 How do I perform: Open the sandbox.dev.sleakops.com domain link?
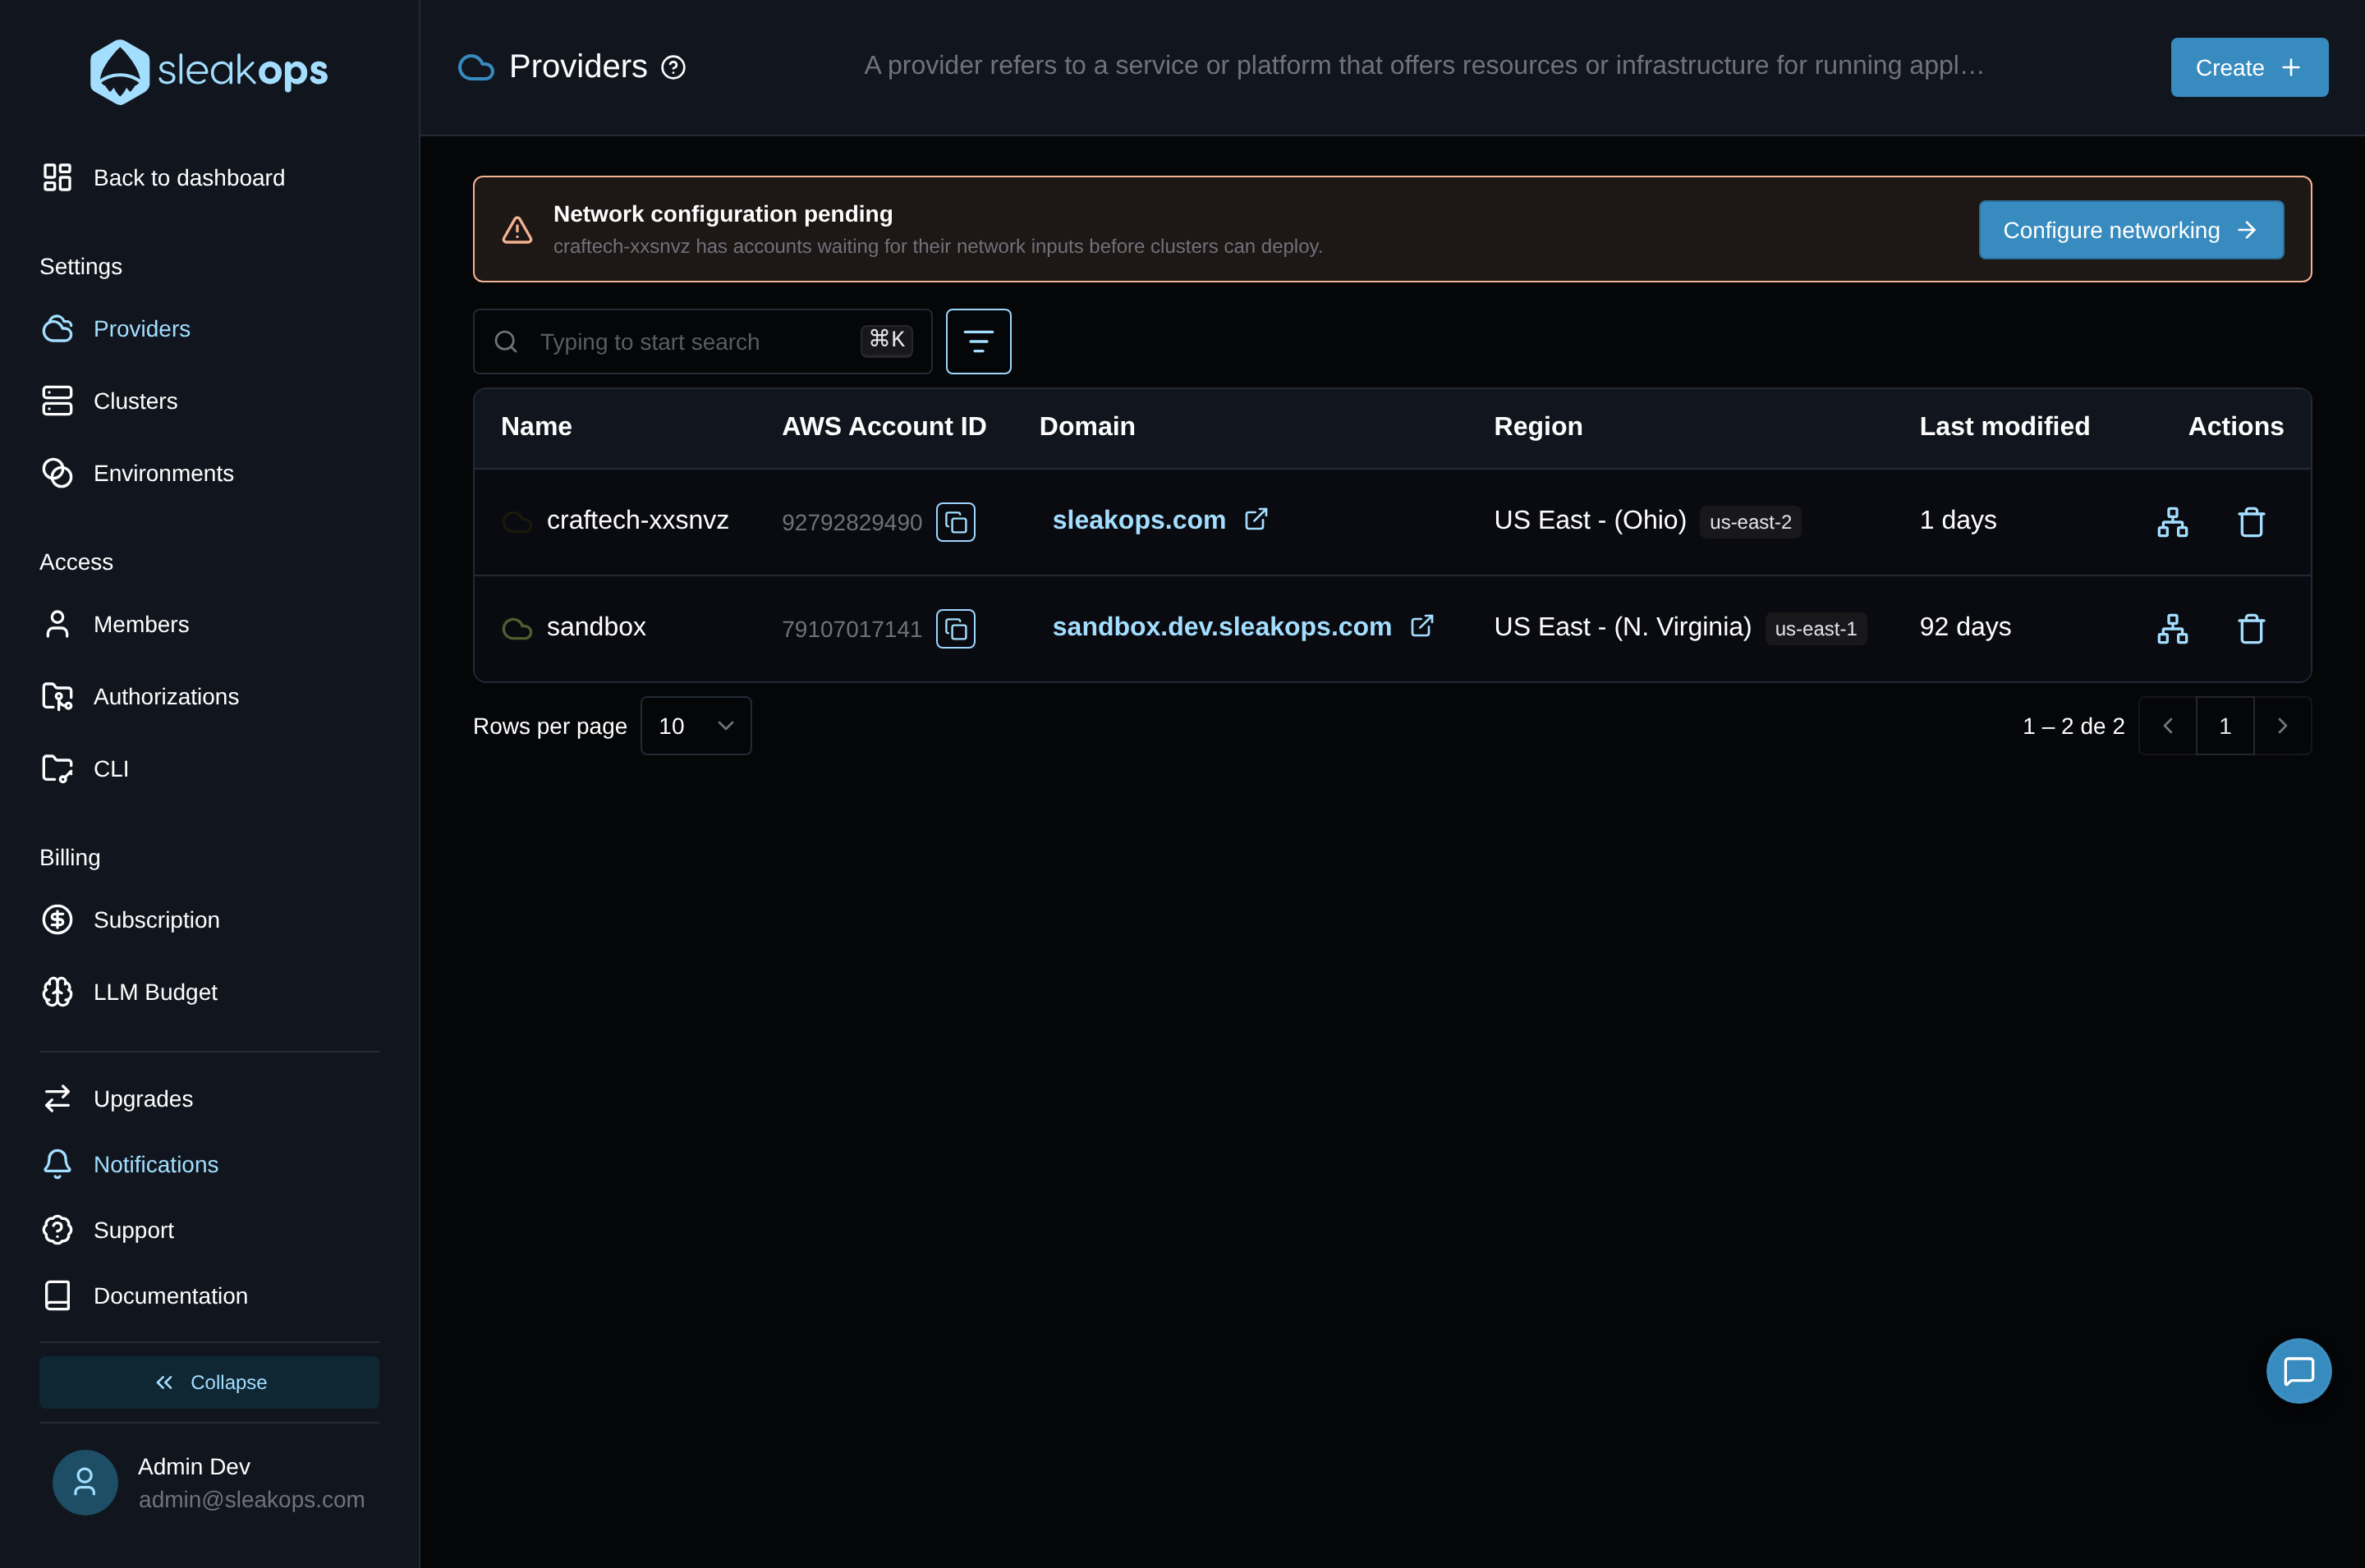coord(1221,627)
